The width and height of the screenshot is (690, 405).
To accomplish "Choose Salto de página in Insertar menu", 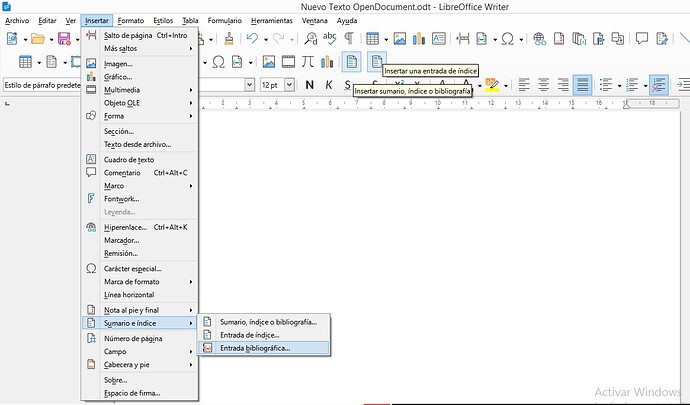I will [x=140, y=35].
